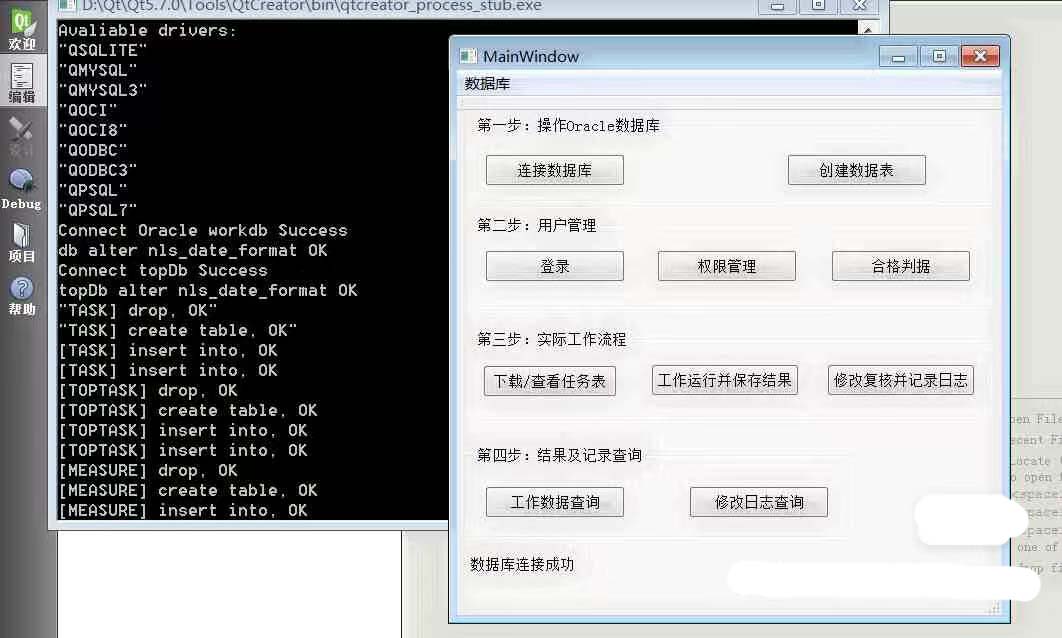
Task: Open 工作数据查询 query
Action: click(554, 502)
